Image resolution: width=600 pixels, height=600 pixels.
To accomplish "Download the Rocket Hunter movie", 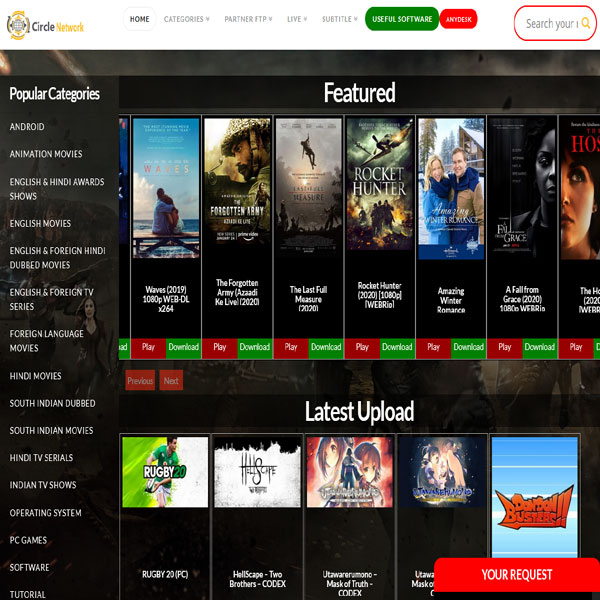I will (397, 347).
